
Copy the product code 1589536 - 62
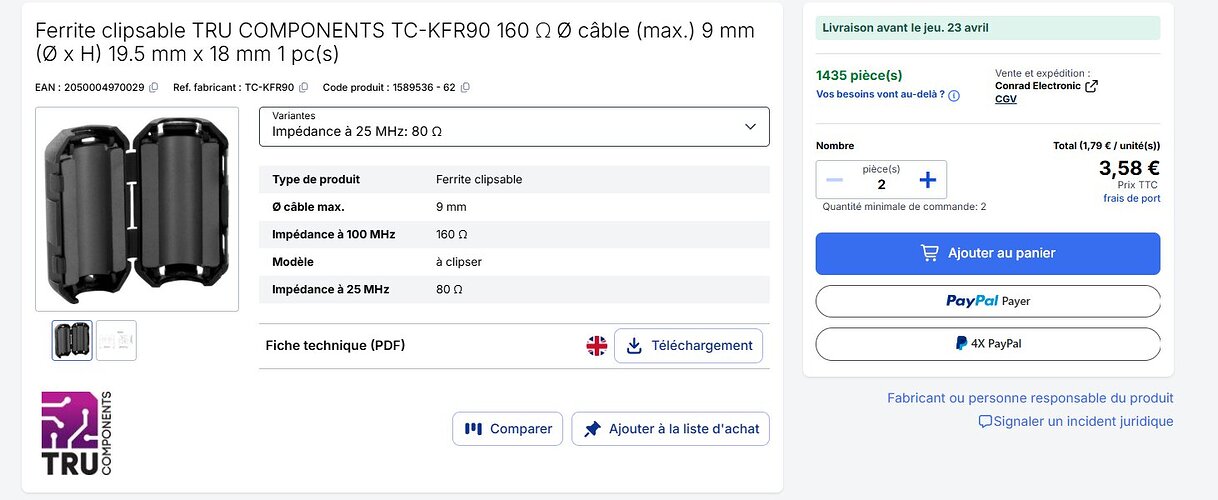click(x=465, y=88)
